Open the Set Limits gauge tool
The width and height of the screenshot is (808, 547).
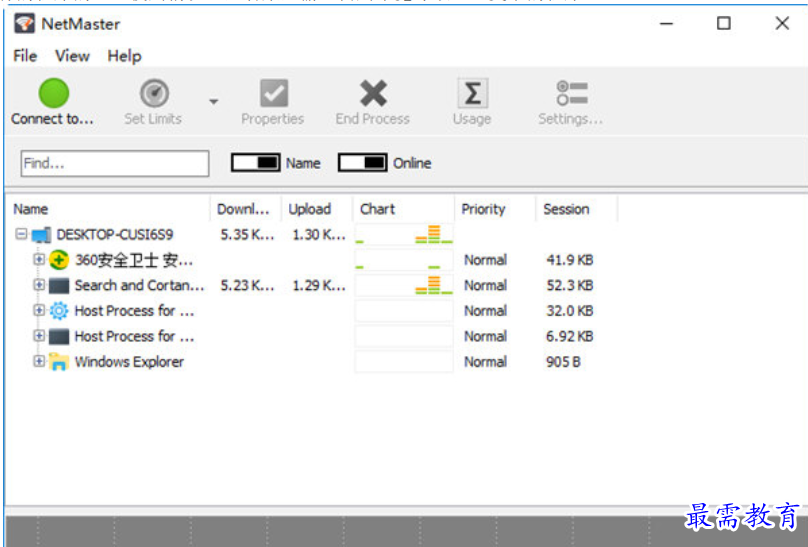pyautogui.click(x=154, y=93)
